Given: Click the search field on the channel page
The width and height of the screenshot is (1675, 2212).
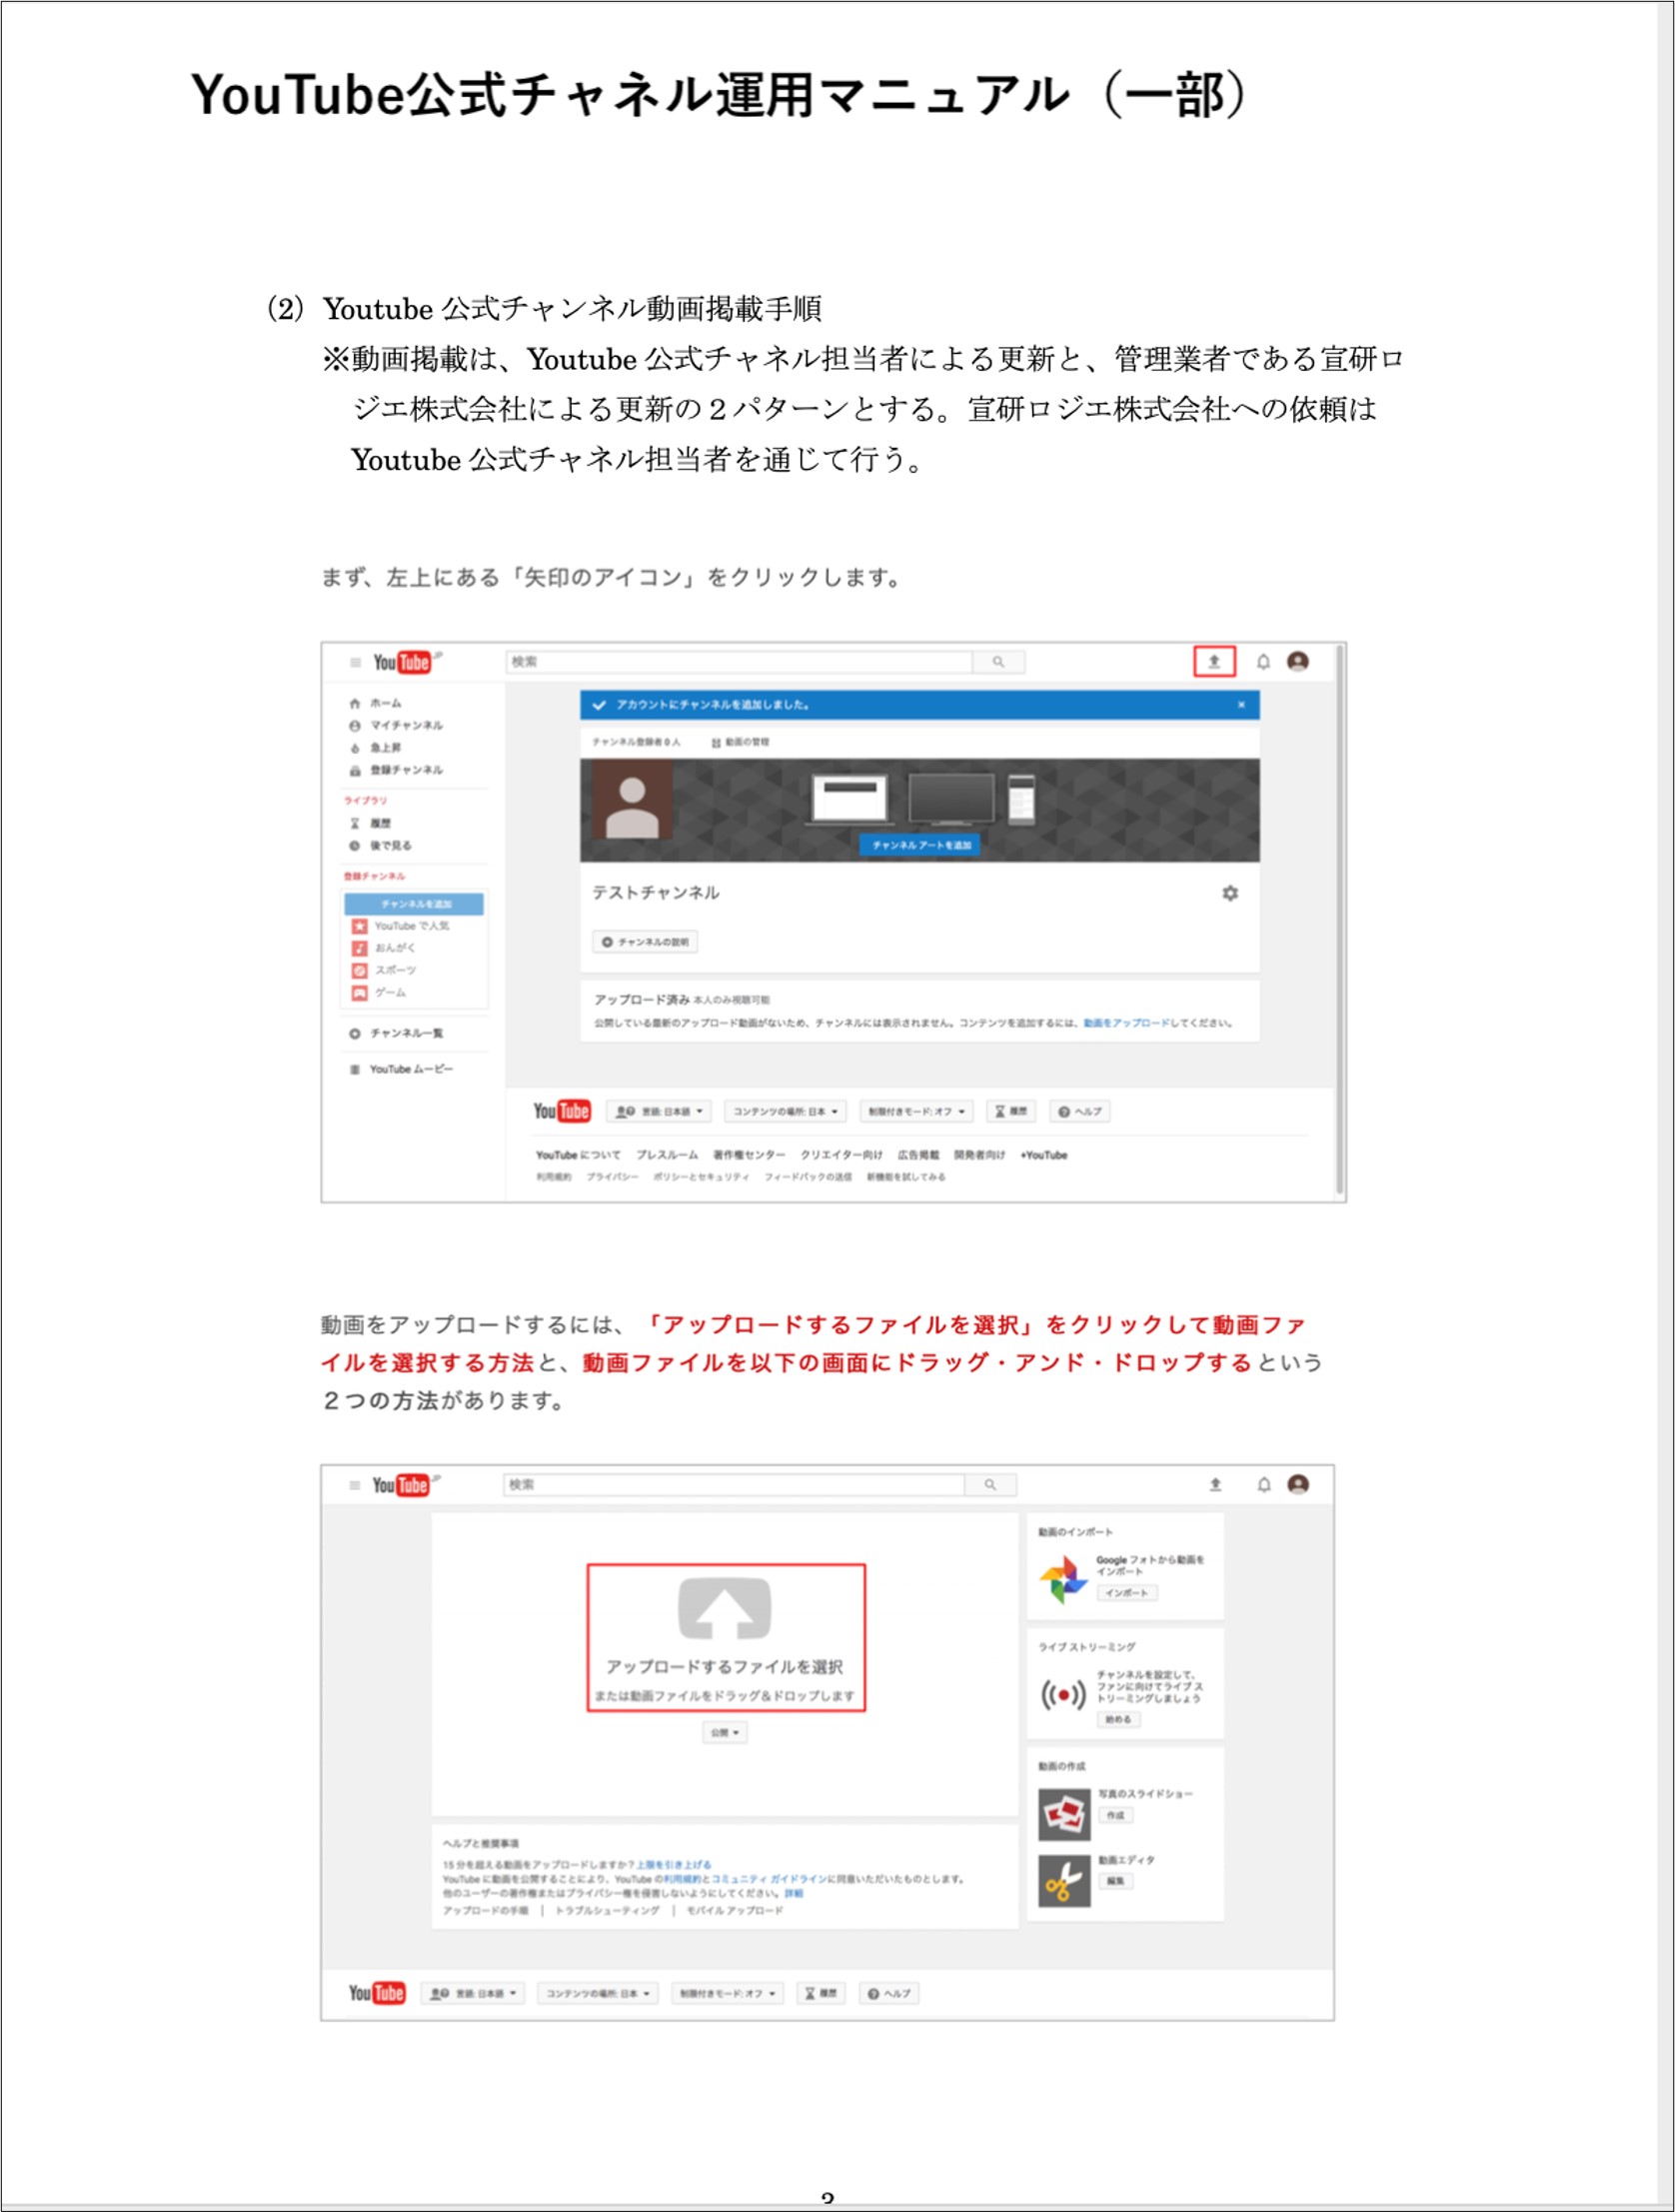Looking at the screenshot, I should click(739, 662).
